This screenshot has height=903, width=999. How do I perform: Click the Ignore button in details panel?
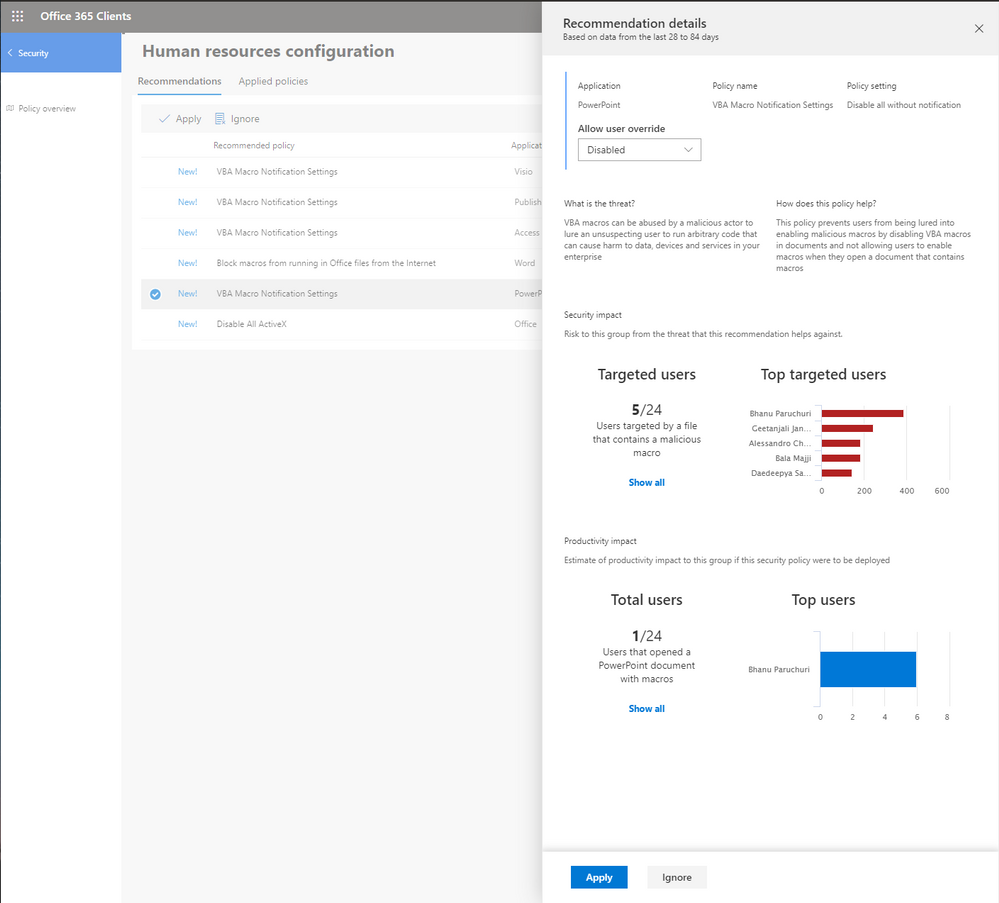point(677,877)
